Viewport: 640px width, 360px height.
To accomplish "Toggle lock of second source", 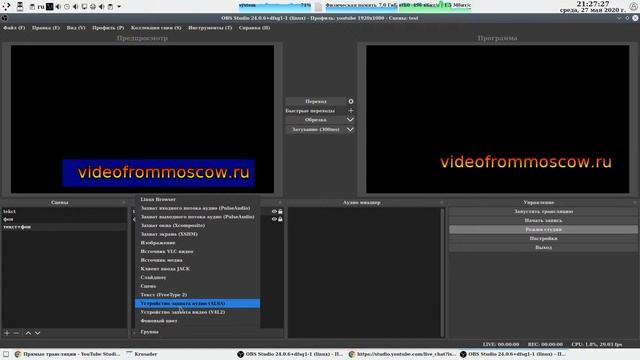I will [x=280, y=219].
